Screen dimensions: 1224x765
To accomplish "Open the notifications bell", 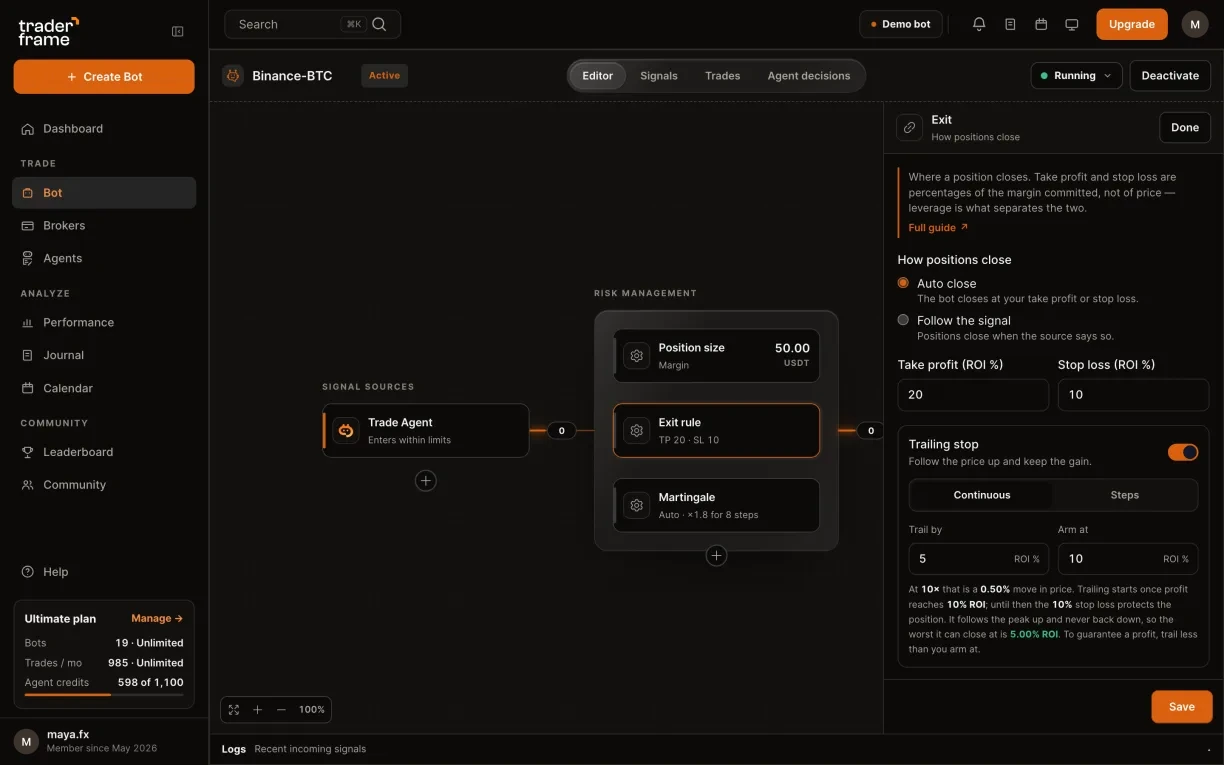I will click(979, 24).
